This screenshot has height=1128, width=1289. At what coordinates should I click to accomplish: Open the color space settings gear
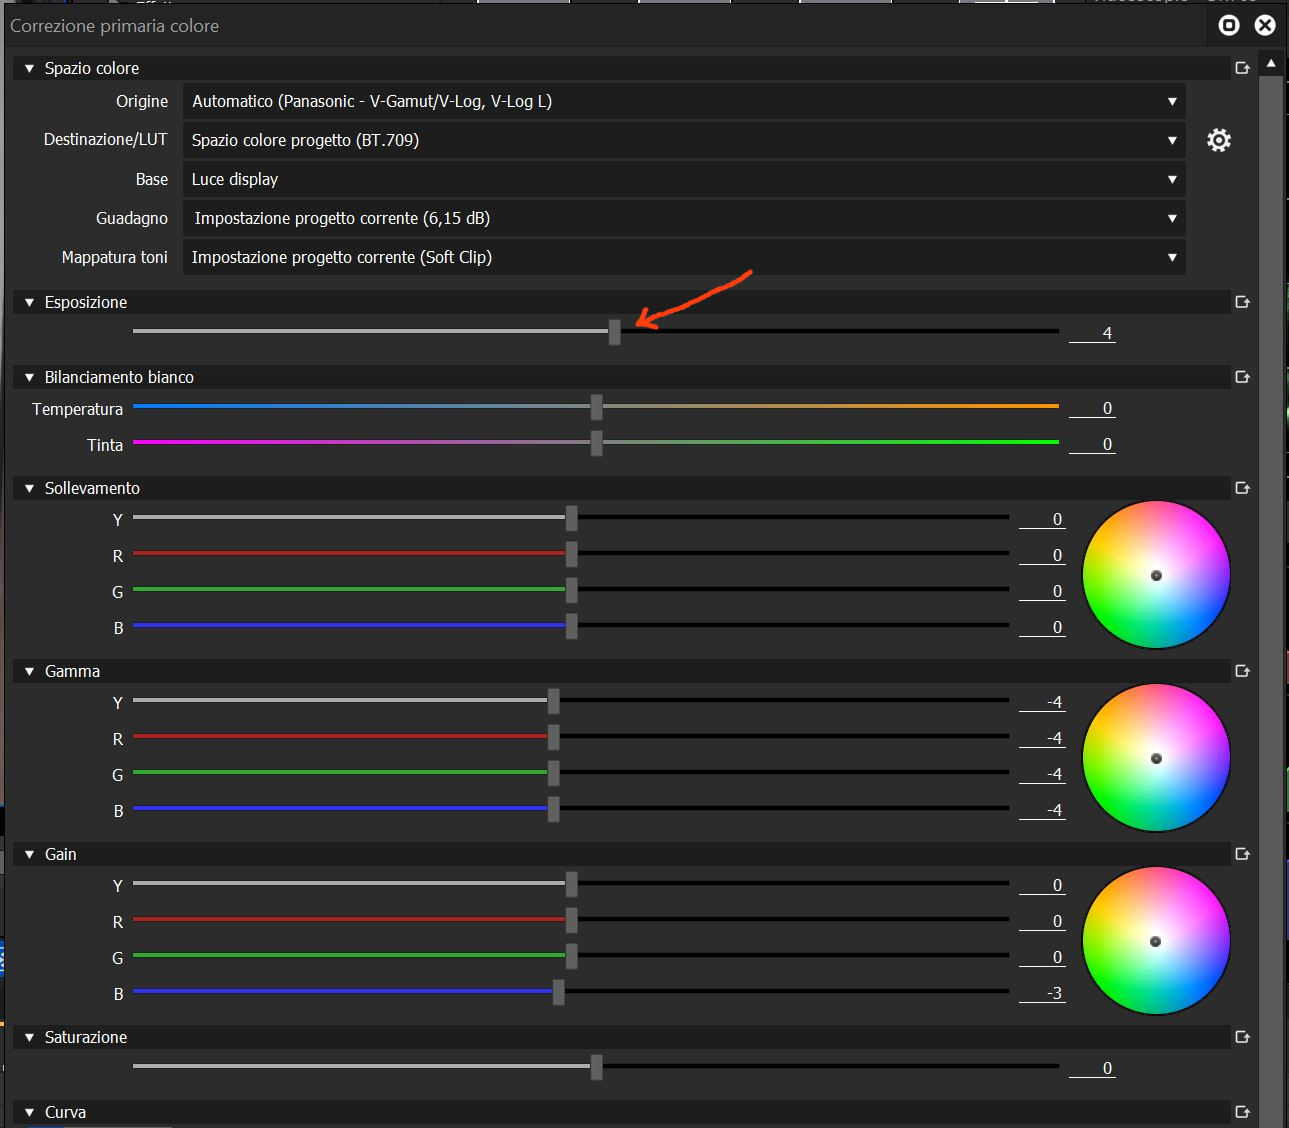point(1218,140)
